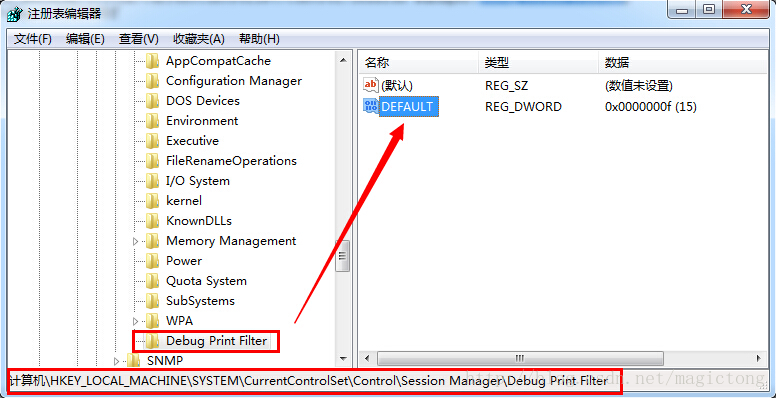The image size is (776, 398).
Task: Click the kernel folder icon
Action: (152, 201)
